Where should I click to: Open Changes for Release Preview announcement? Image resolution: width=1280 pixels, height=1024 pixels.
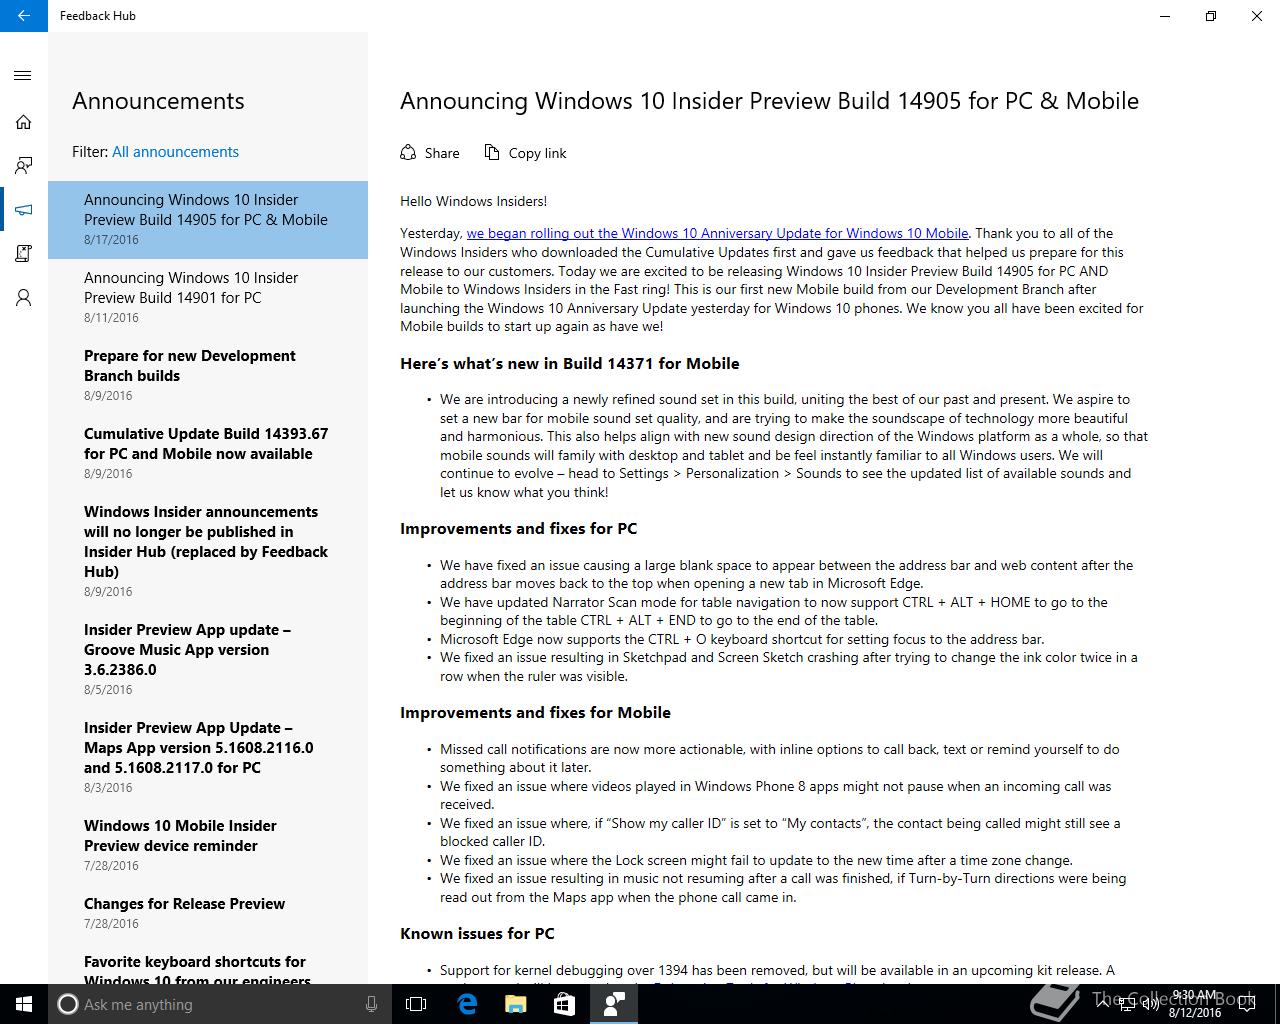click(208, 914)
